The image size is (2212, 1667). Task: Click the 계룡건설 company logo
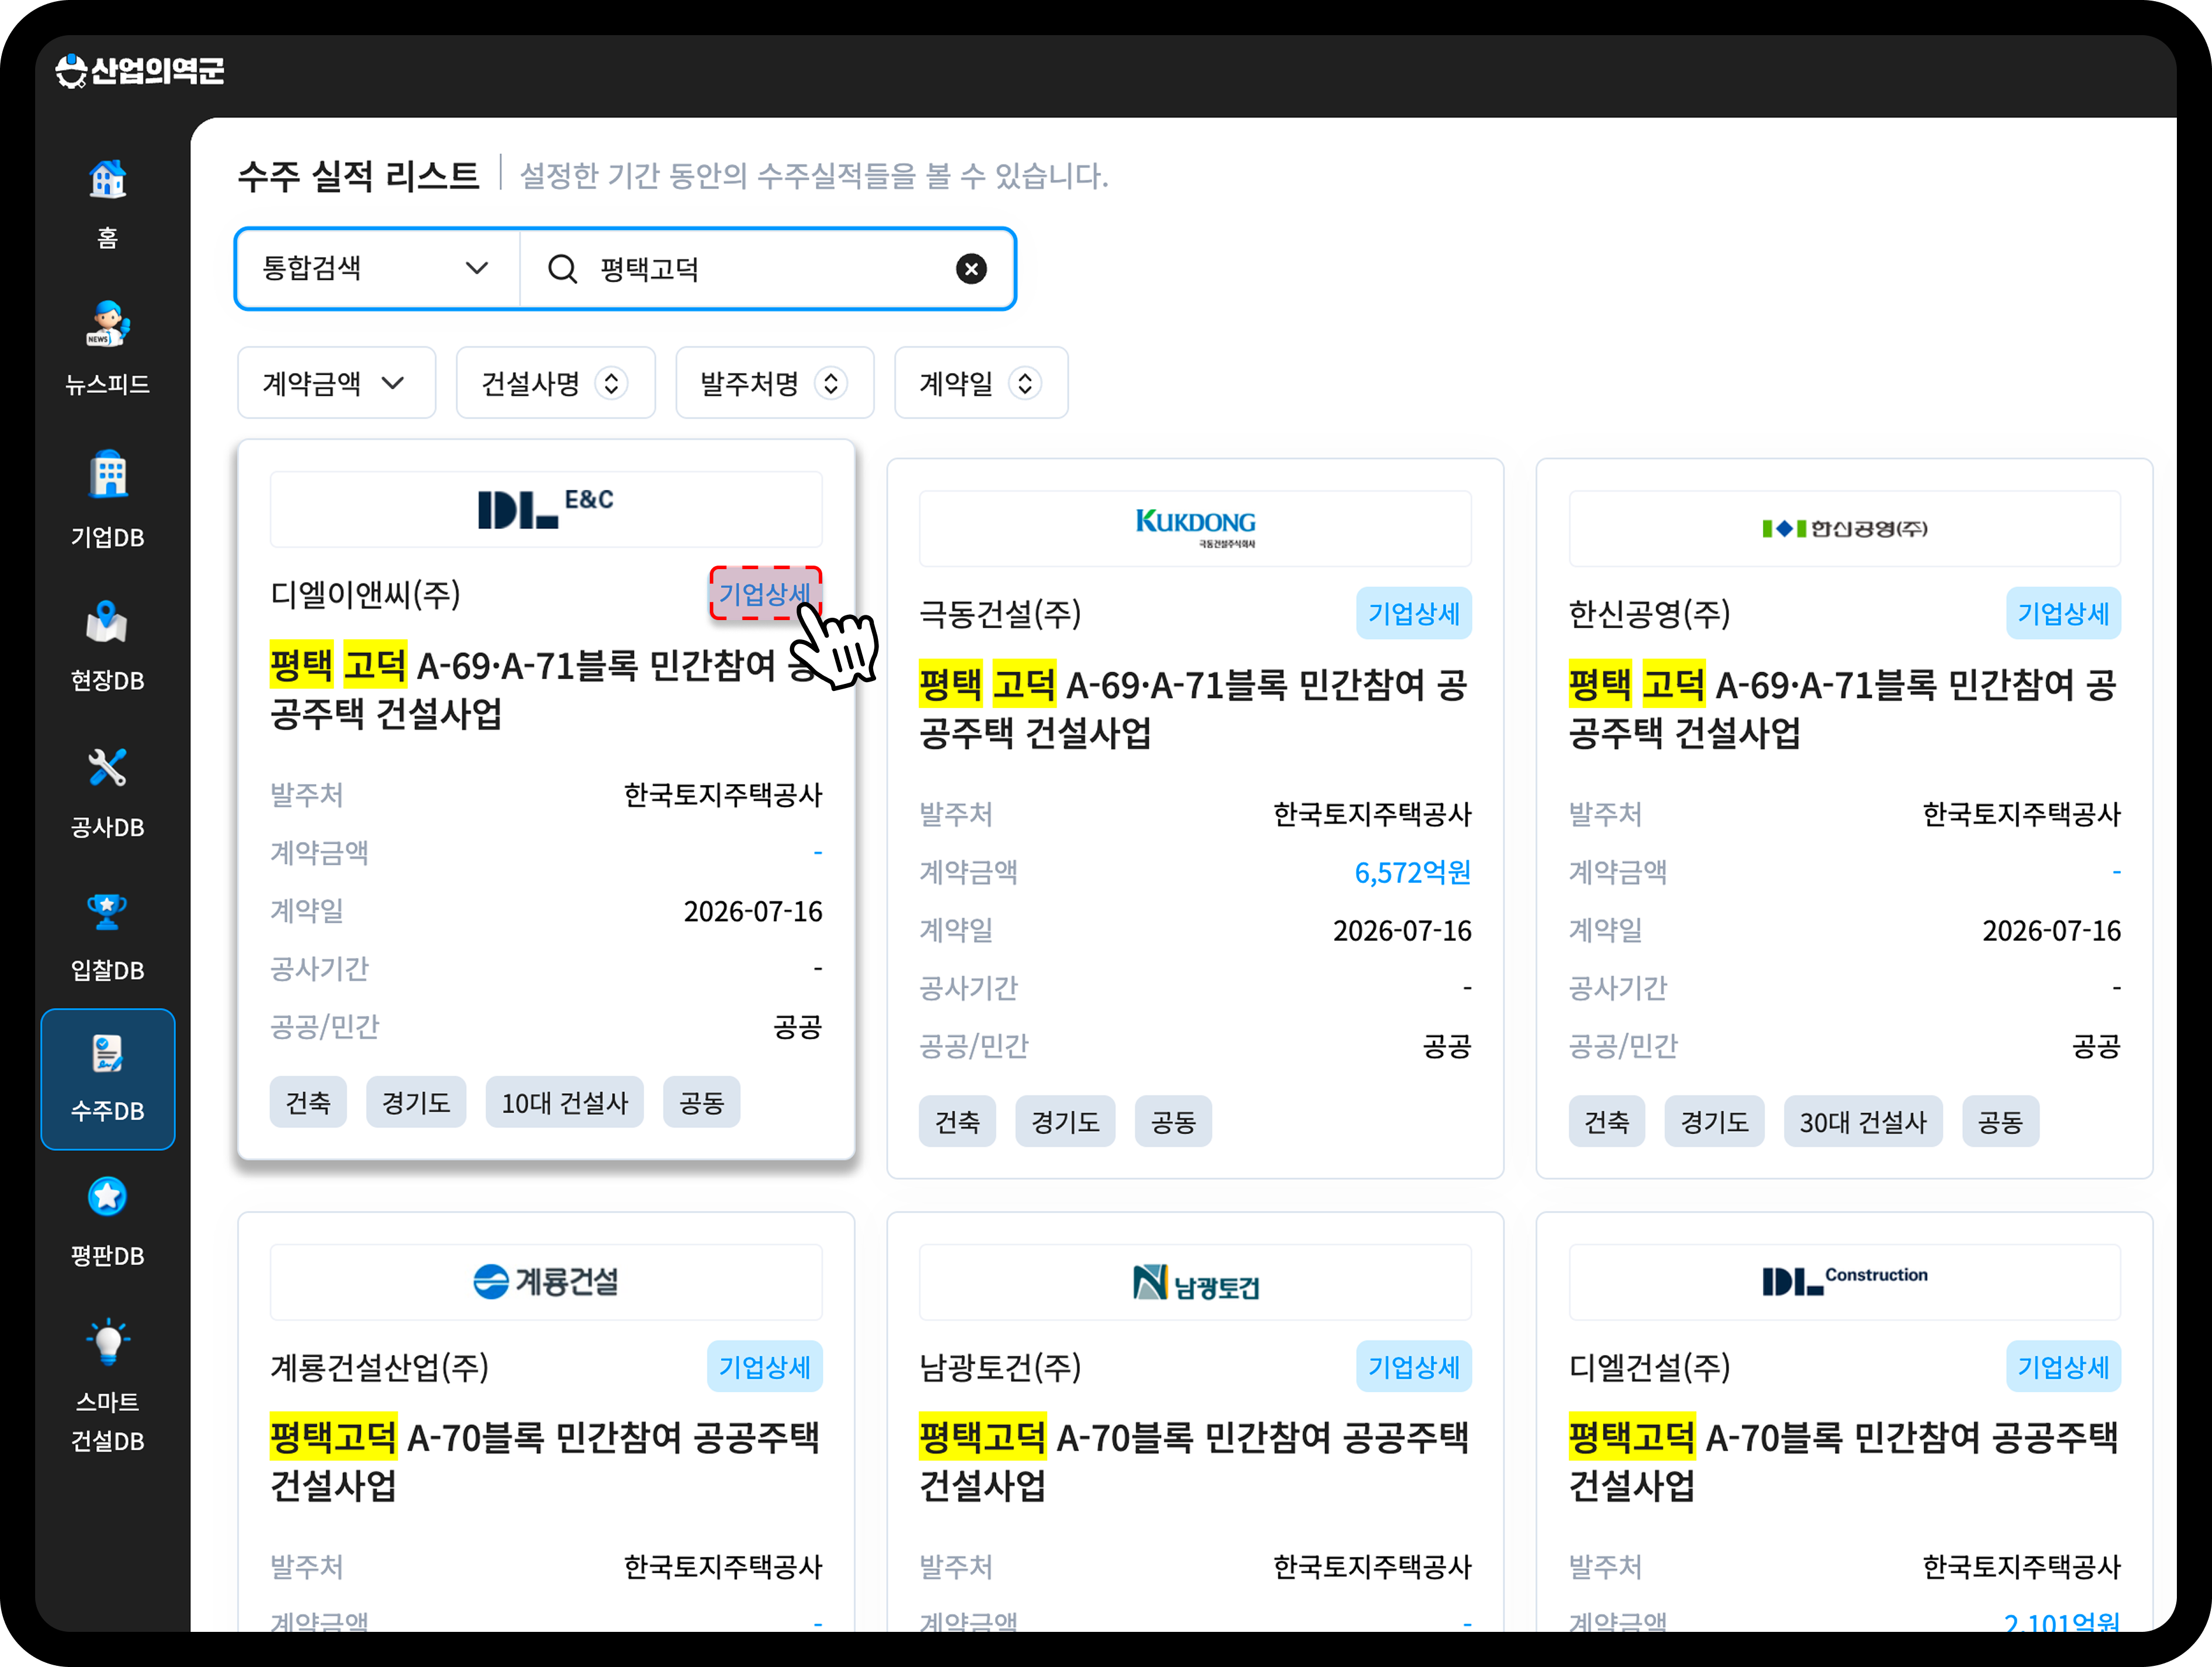(x=546, y=1281)
